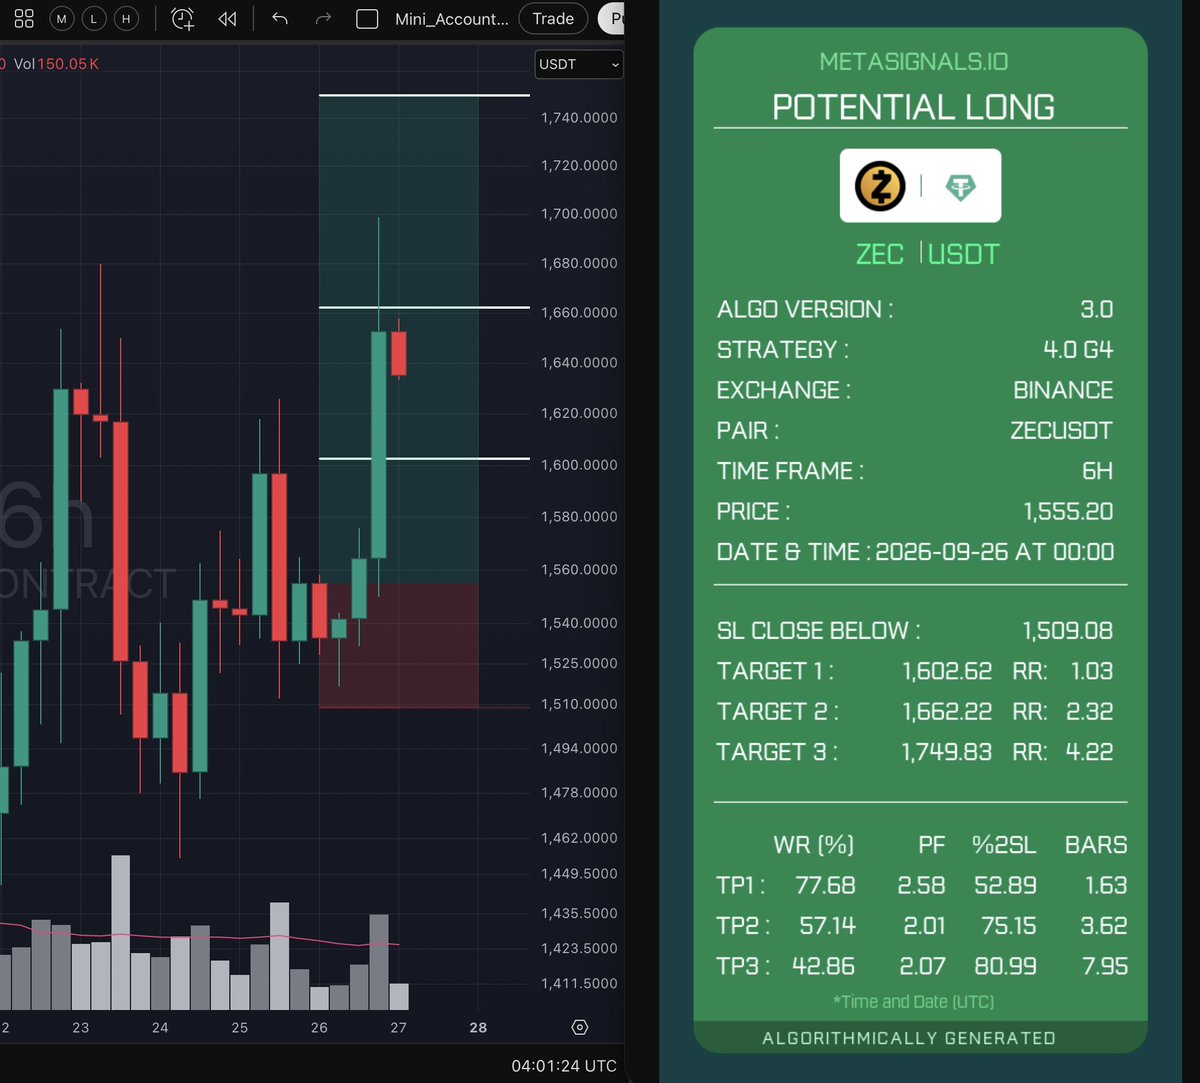Click the POTENTIAL LONG title
The height and width of the screenshot is (1083, 1200).
914,107
